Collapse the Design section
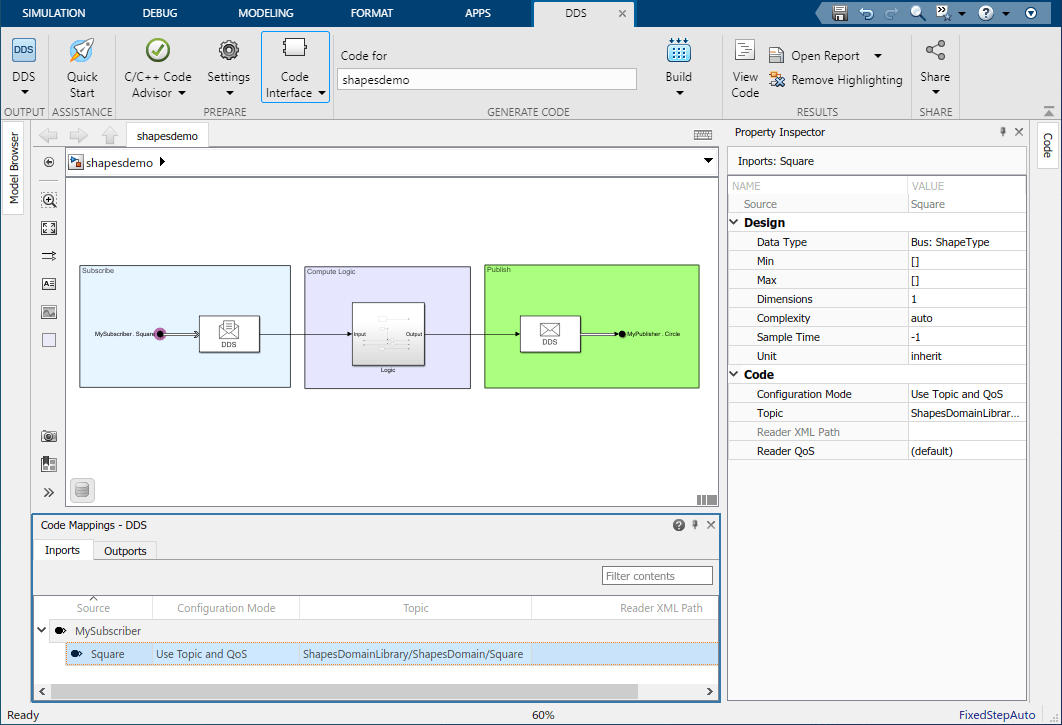1062x725 pixels. (734, 222)
